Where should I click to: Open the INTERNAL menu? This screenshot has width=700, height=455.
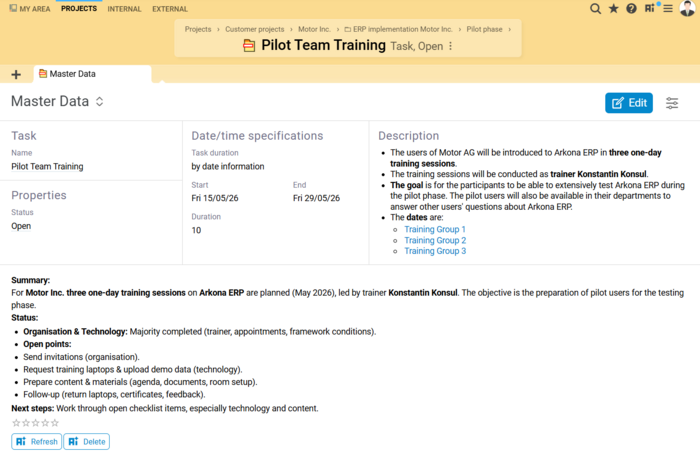click(x=124, y=9)
